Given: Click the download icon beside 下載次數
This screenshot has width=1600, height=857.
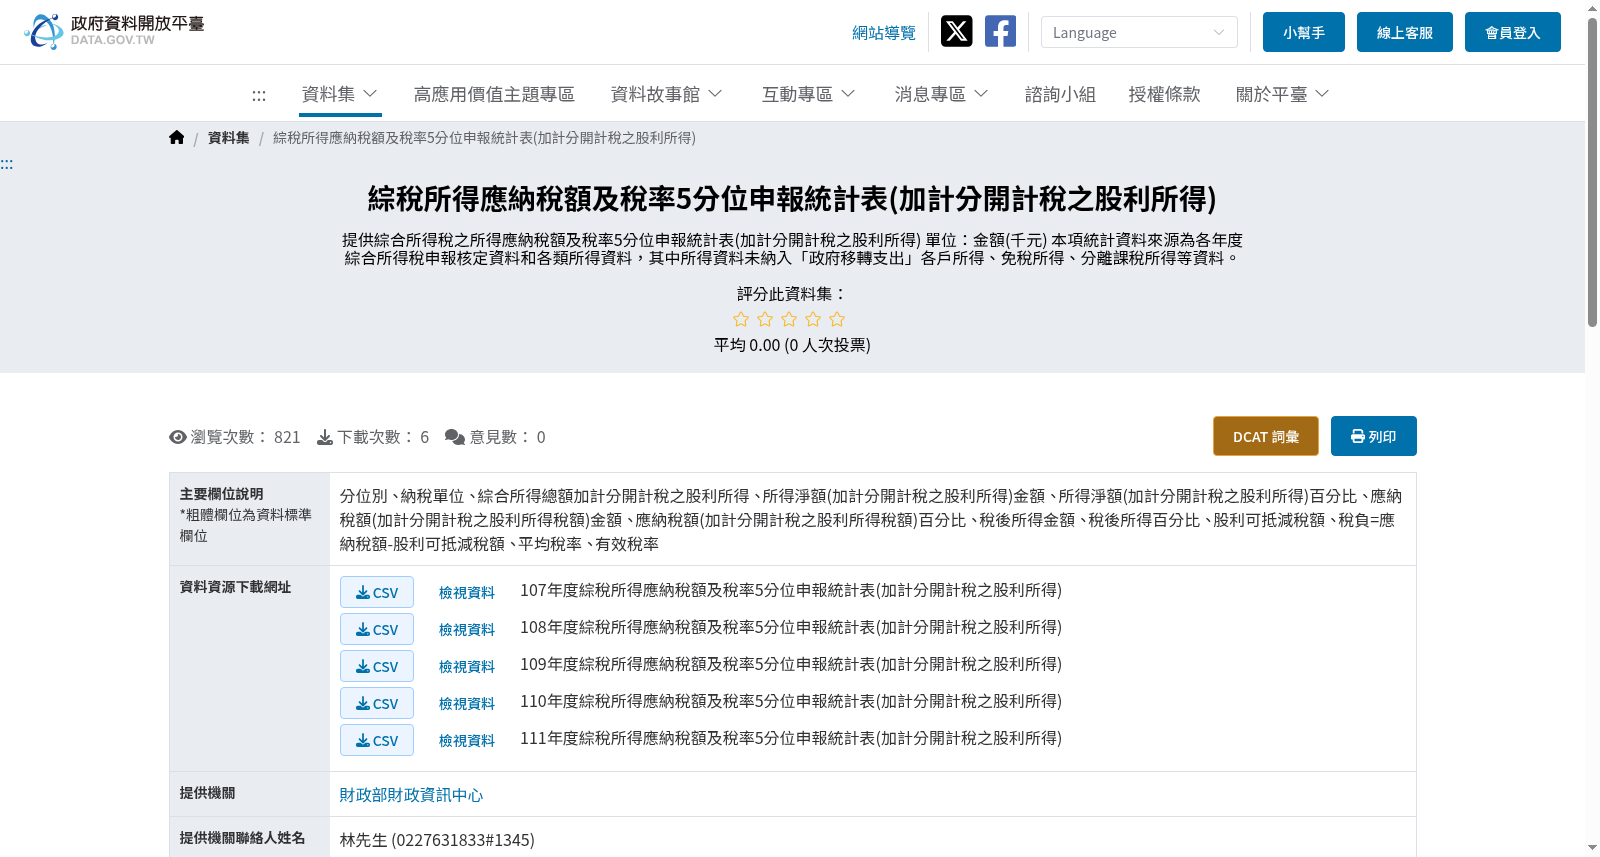Looking at the screenshot, I should 325,437.
